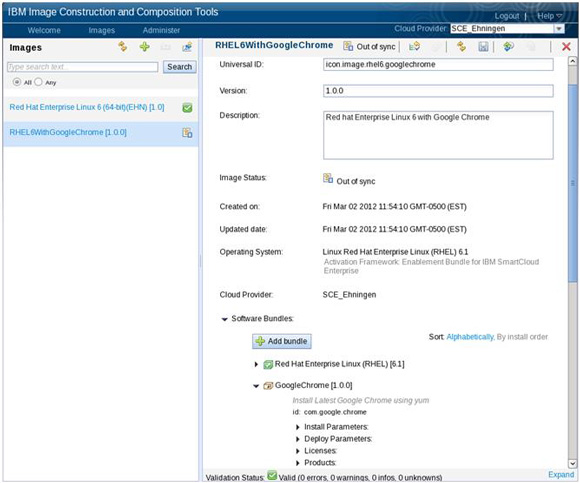Collapse the GoogleChrome bundle

point(256,386)
